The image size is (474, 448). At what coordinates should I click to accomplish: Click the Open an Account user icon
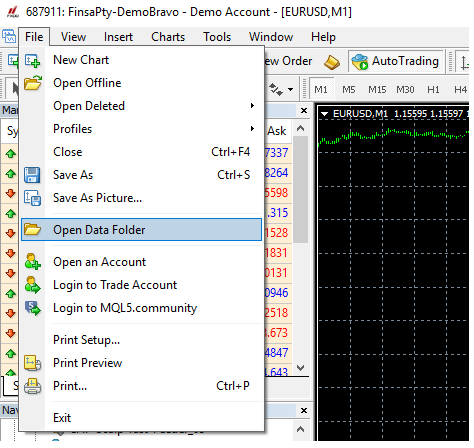(32, 262)
